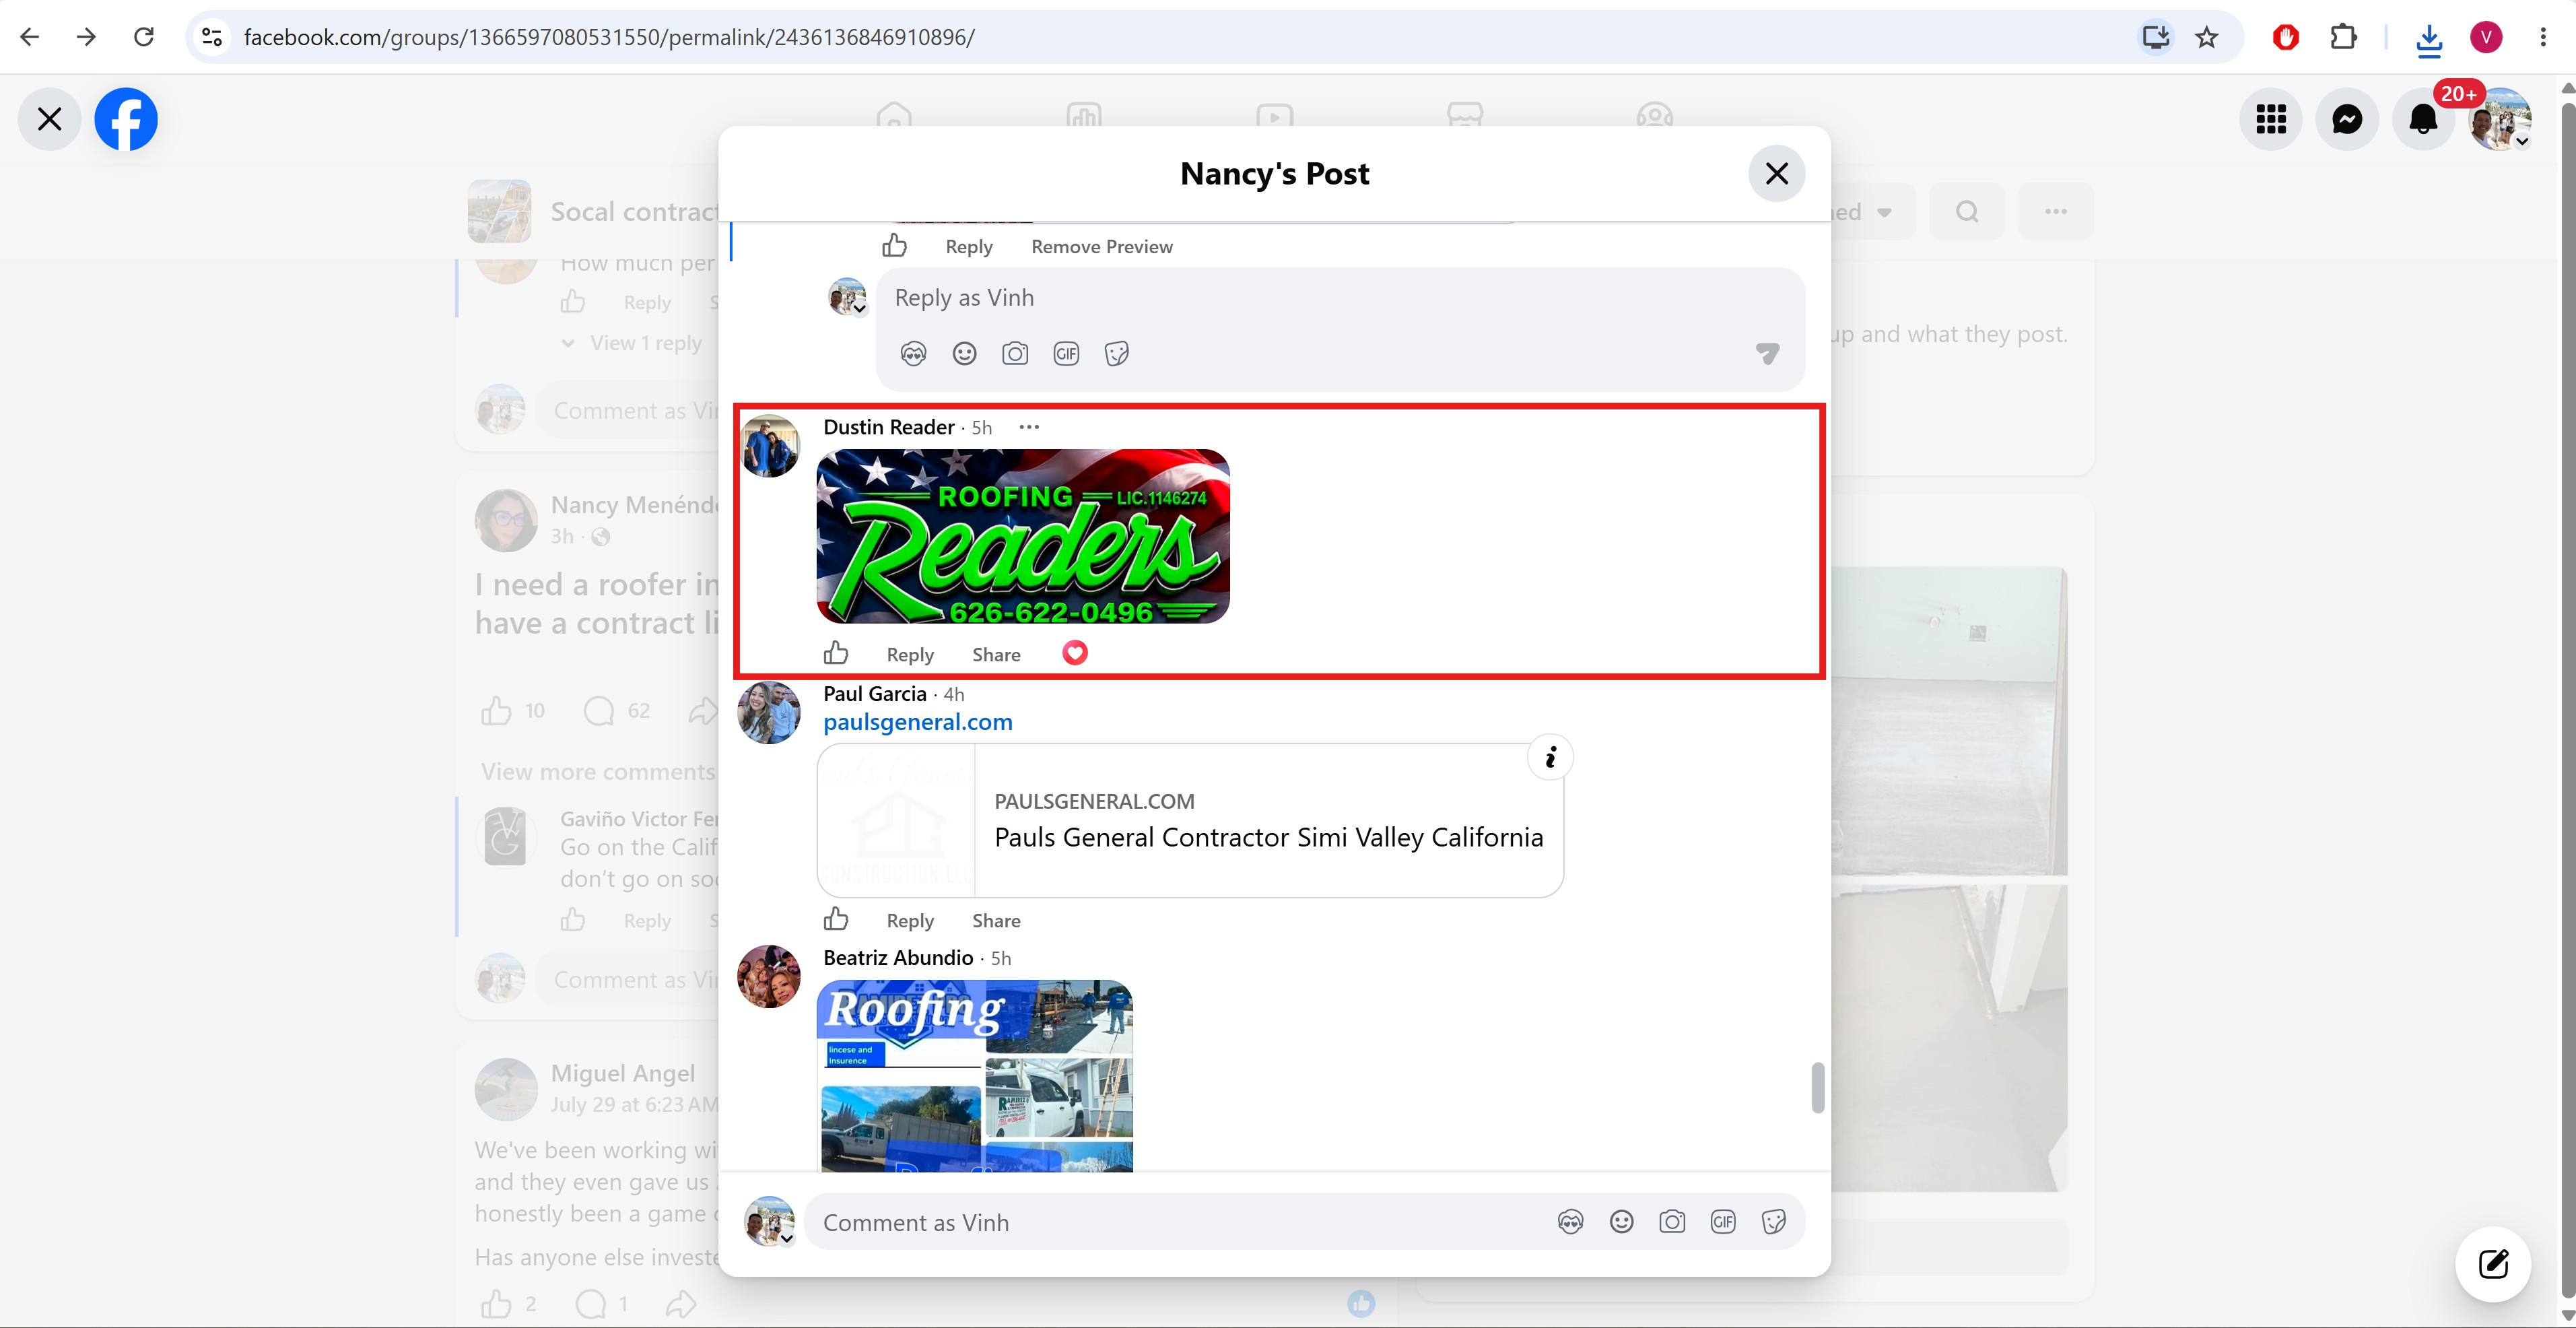The height and width of the screenshot is (1328, 2576).
Task: Send the reply with the arrow icon
Action: point(1768,353)
